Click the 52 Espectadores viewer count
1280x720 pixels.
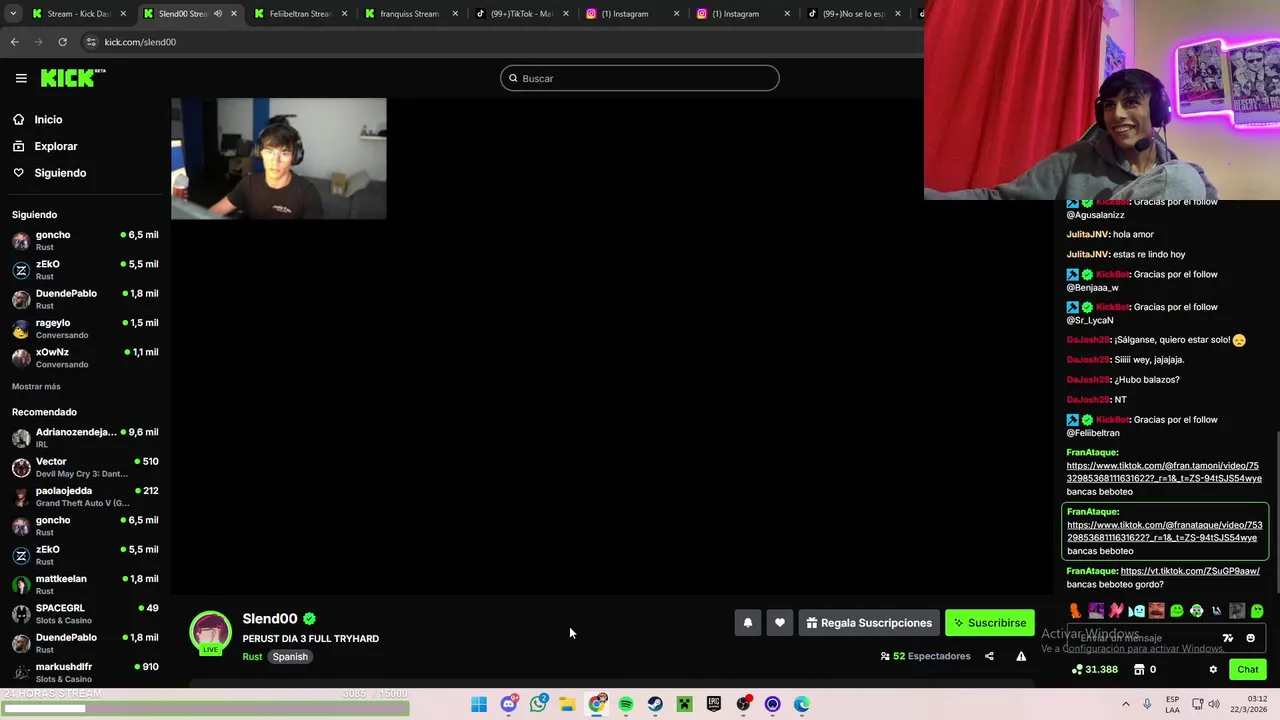(926, 656)
